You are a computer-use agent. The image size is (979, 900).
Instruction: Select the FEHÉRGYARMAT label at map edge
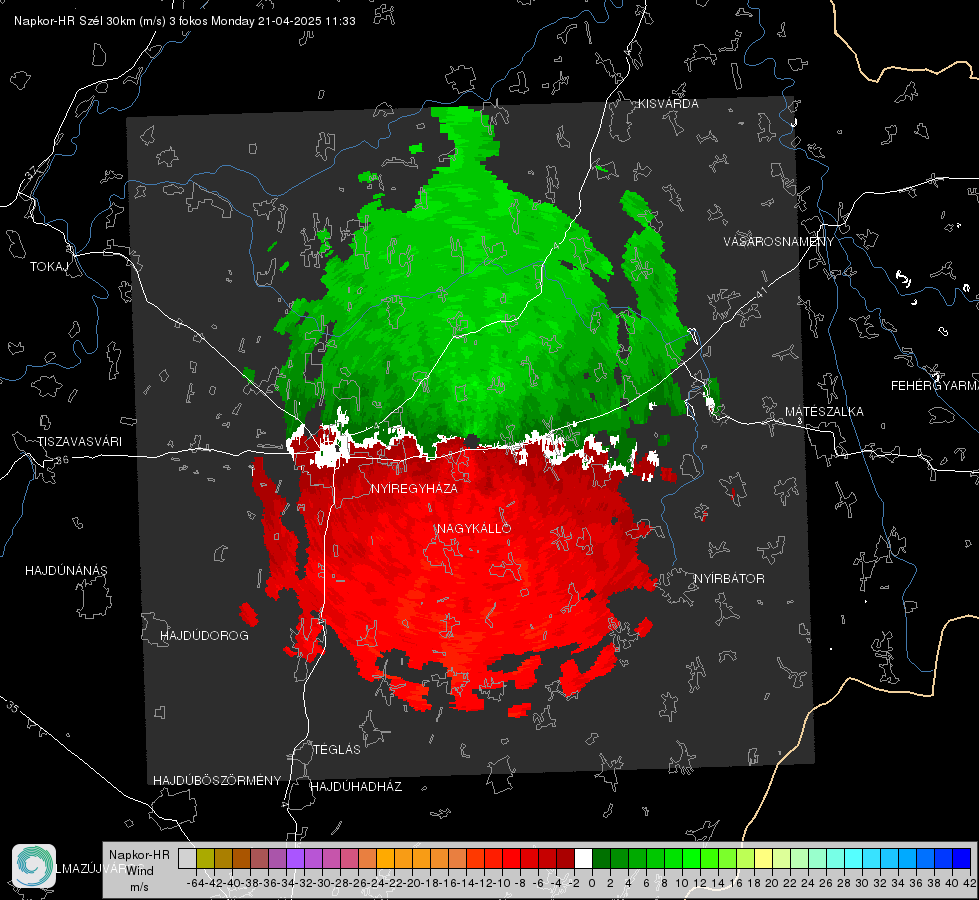click(x=934, y=386)
